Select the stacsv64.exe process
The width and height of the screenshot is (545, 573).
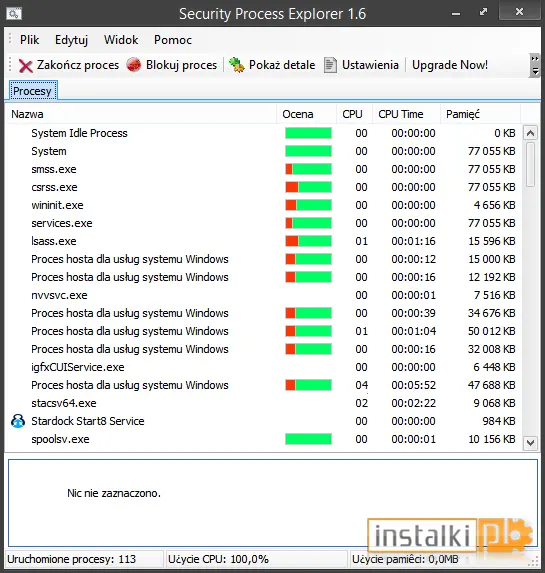pyautogui.click(x=64, y=403)
